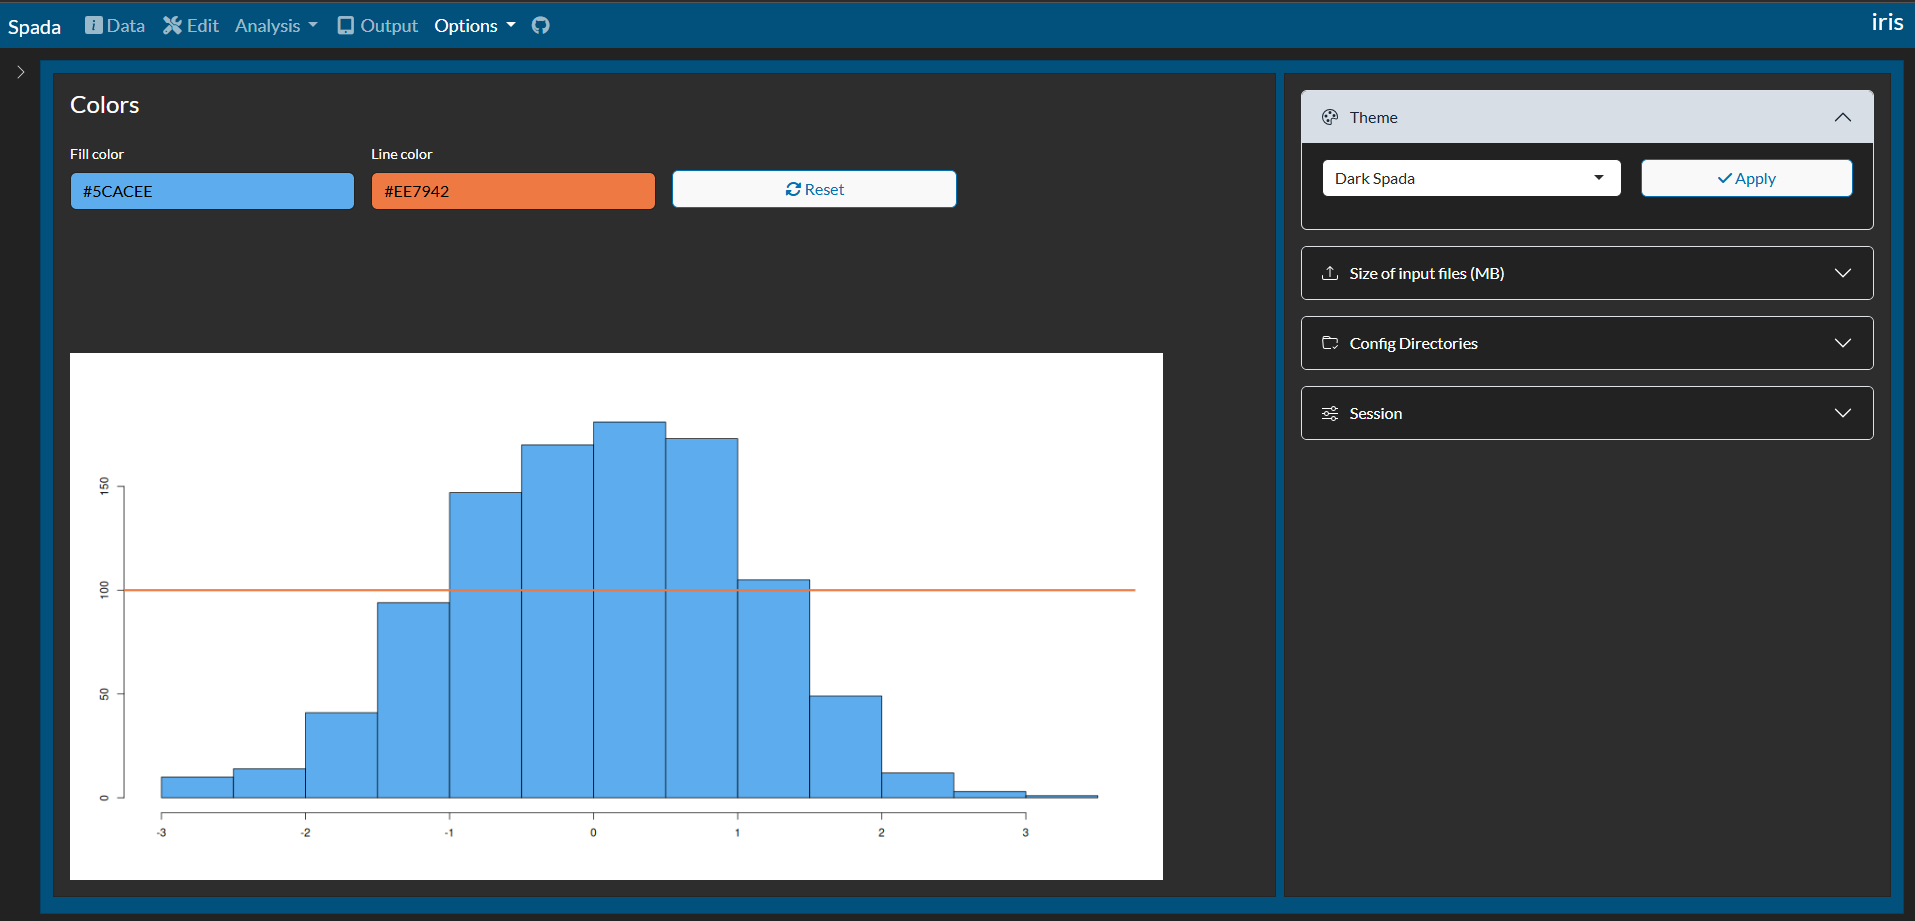This screenshot has width=1915, height=921.
Task: Open the Analysis menu
Action: [275, 26]
